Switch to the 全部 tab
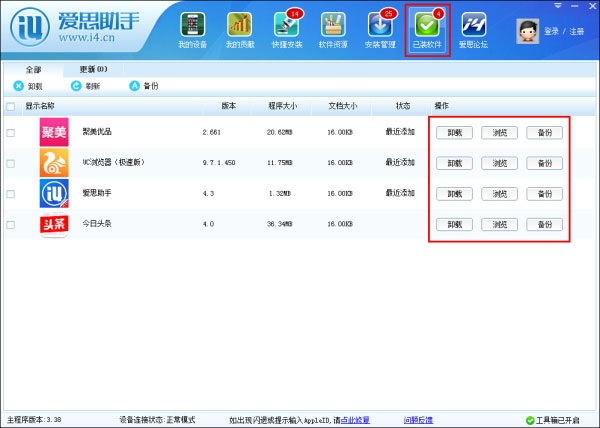600x428 pixels. 33,70
